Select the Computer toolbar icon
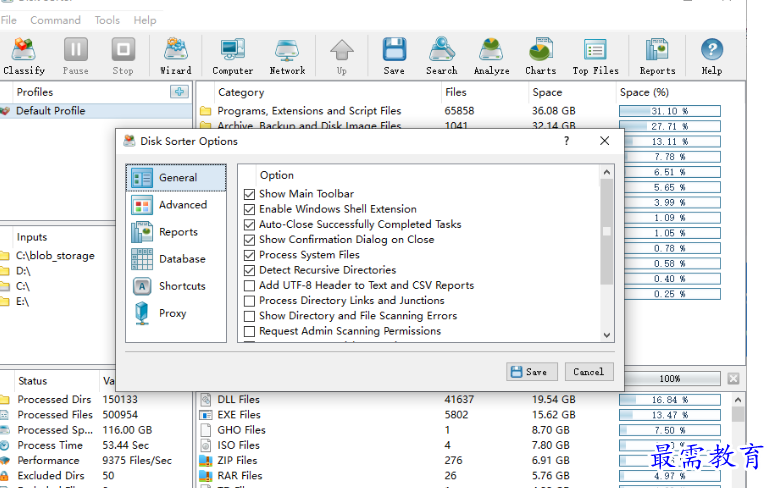 pos(232,56)
